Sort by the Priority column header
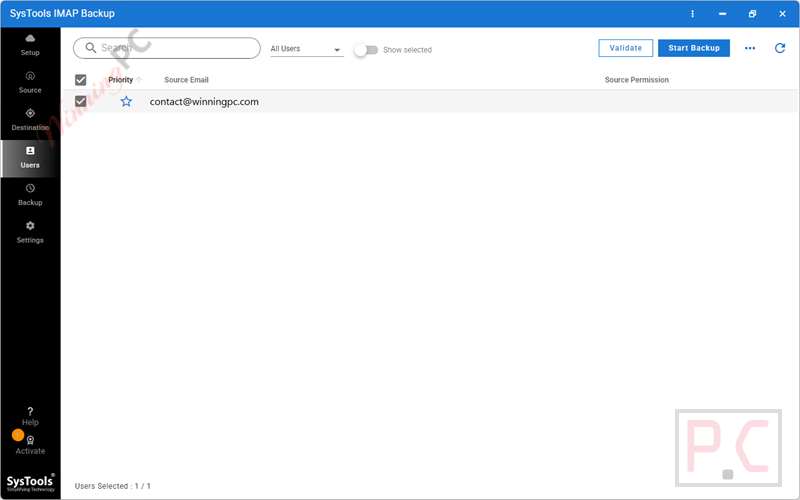 (124, 80)
